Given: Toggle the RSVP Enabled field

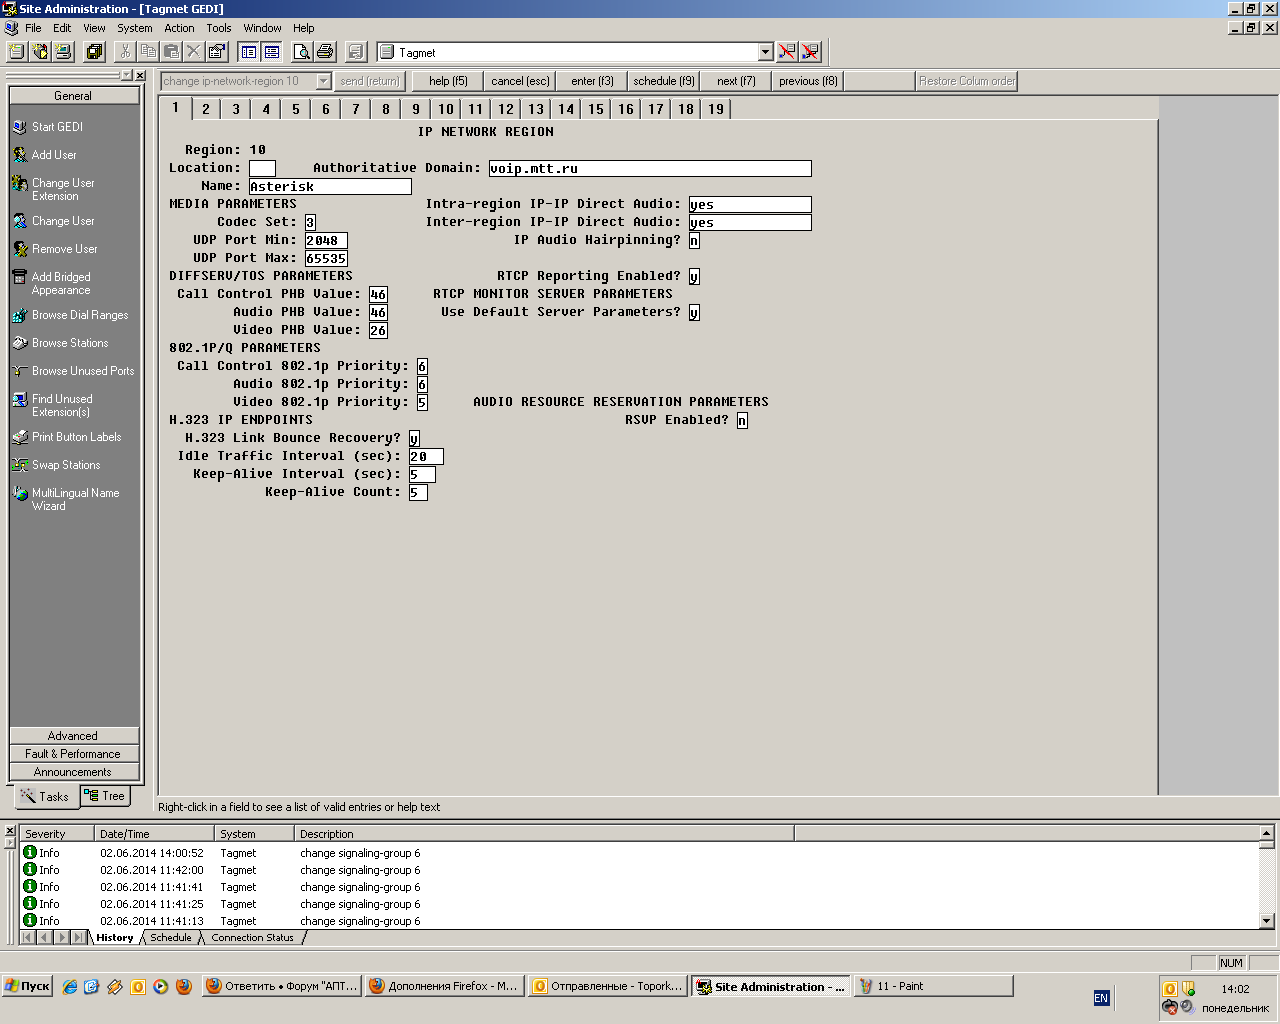Looking at the screenshot, I should pyautogui.click(x=742, y=420).
